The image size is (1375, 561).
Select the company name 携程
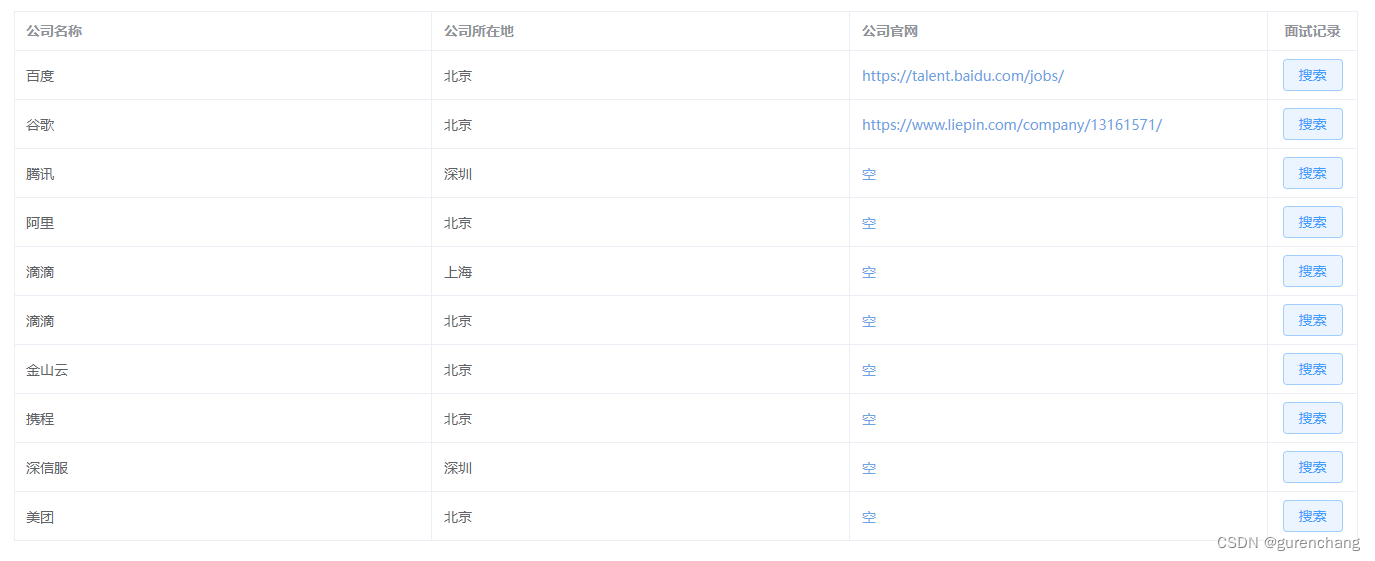(40, 419)
